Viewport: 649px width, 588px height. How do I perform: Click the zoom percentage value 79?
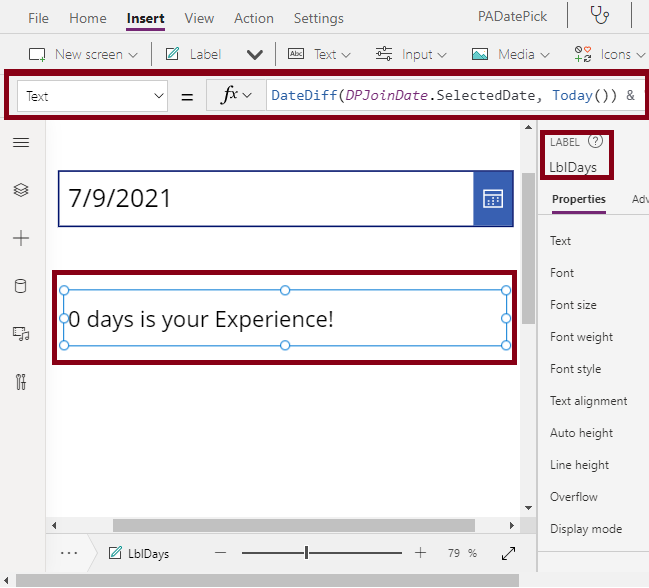tap(454, 553)
